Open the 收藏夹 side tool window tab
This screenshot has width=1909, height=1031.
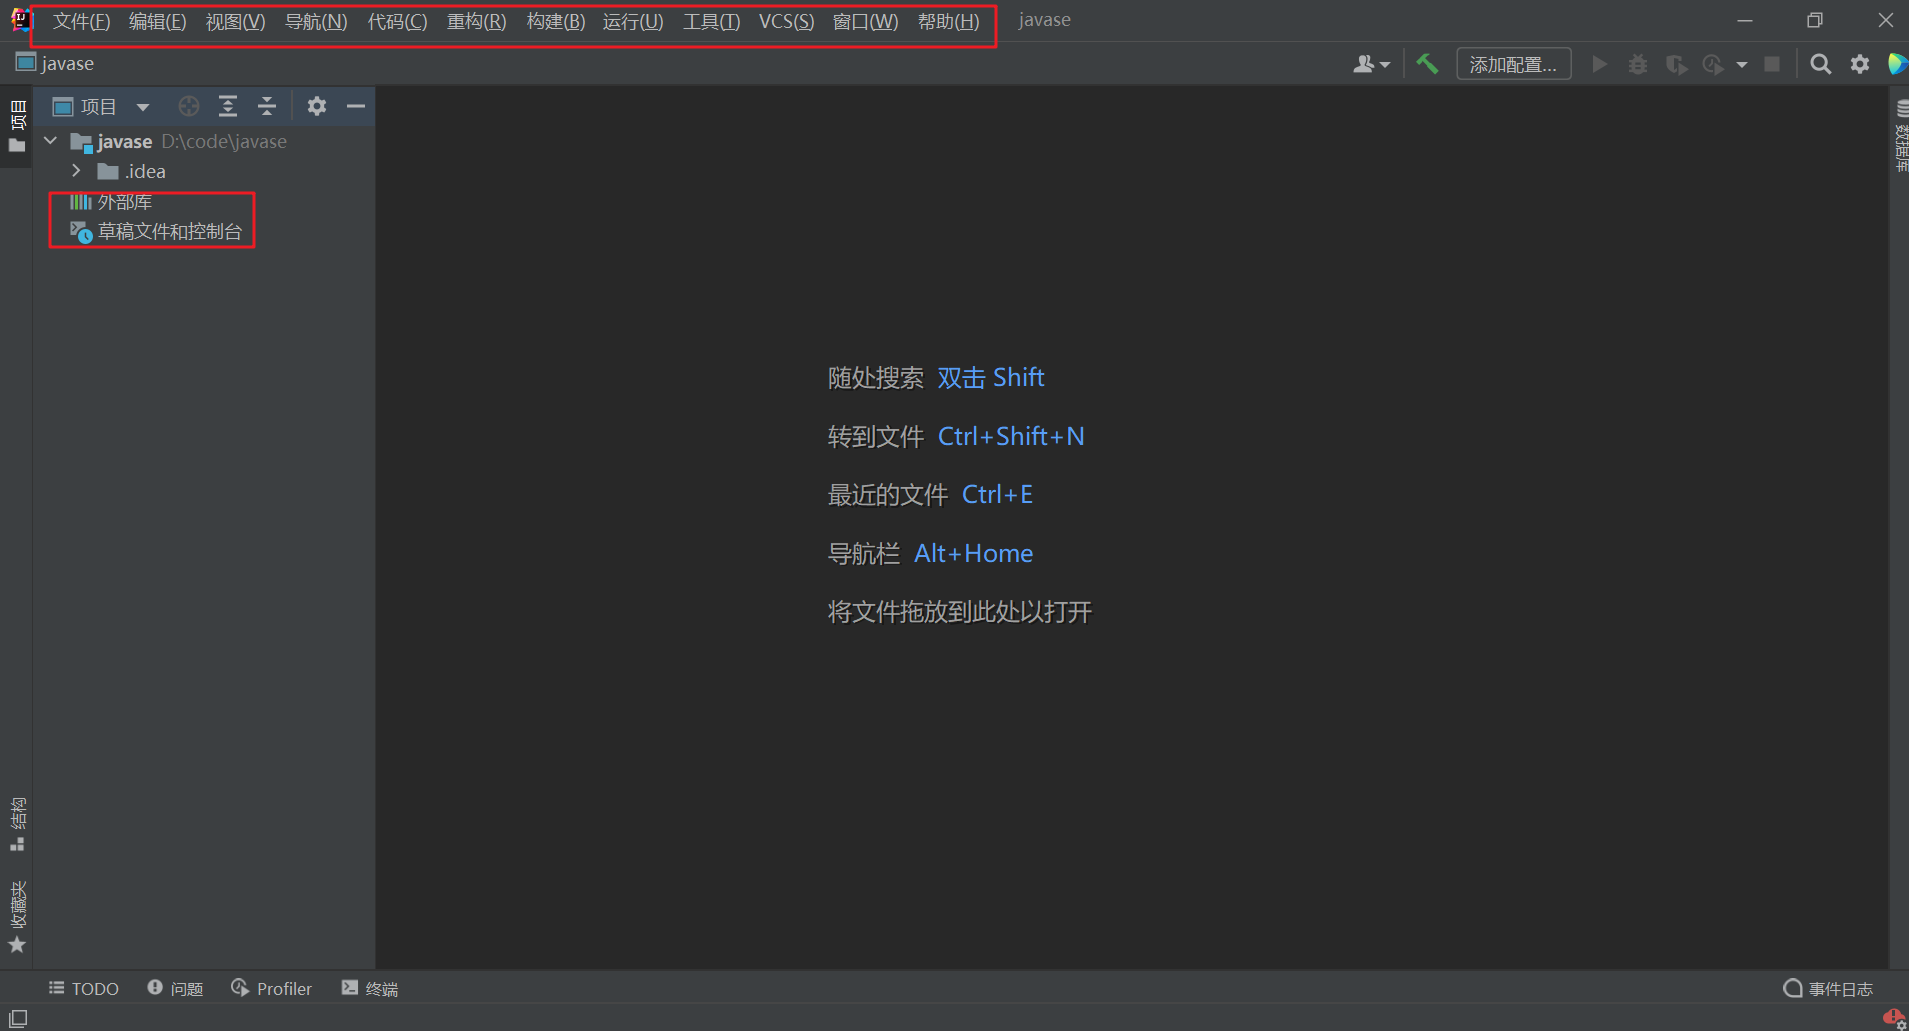click(17, 917)
